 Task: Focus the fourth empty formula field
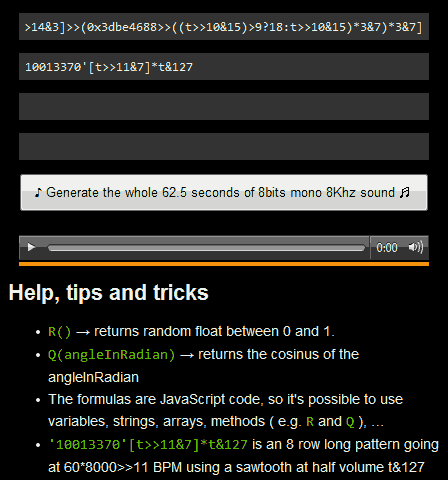click(224, 147)
